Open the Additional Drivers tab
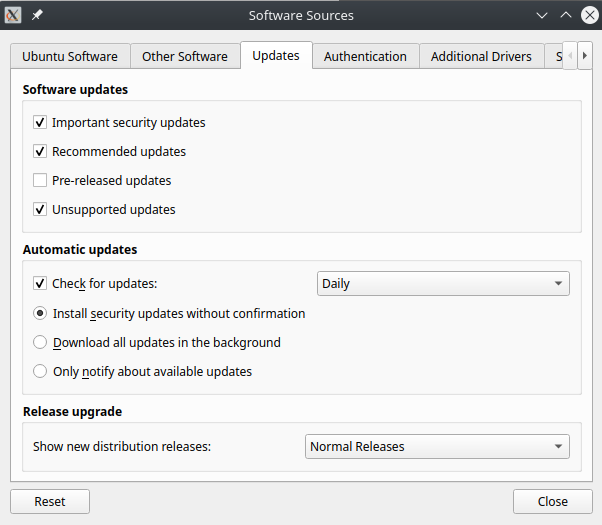 481,57
